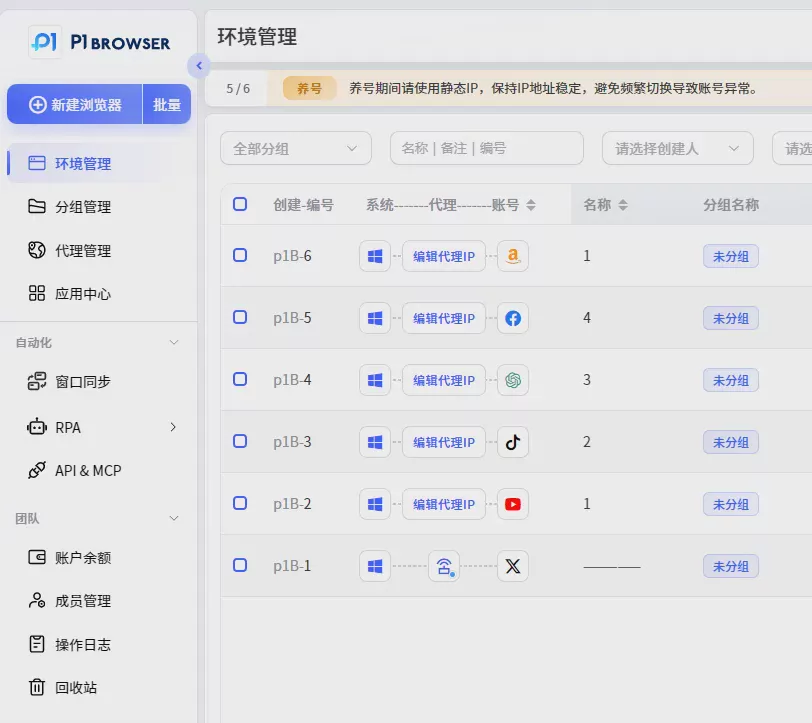Image resolution: width=812 pixels, height=723 pixels.
Task: Sort by the 名称 column arrows
Action: pyautogui.click(x=623, y=205)
